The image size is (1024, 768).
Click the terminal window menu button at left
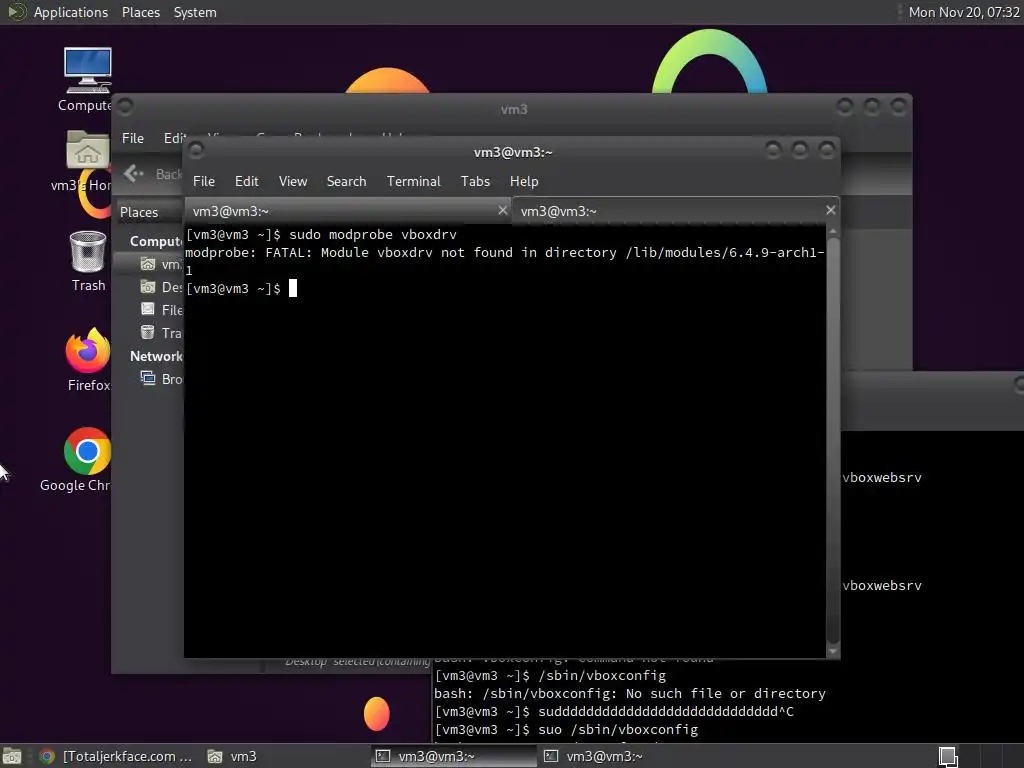[196, 151]
